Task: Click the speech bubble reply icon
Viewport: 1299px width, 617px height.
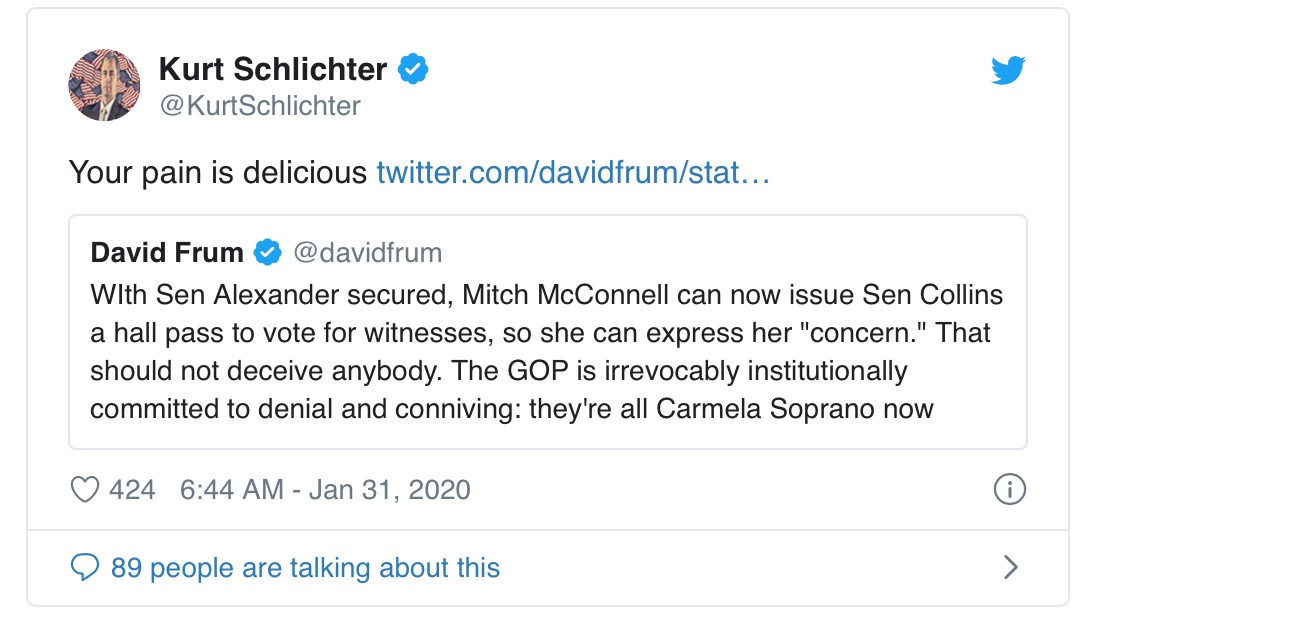Action: (86, 568)
